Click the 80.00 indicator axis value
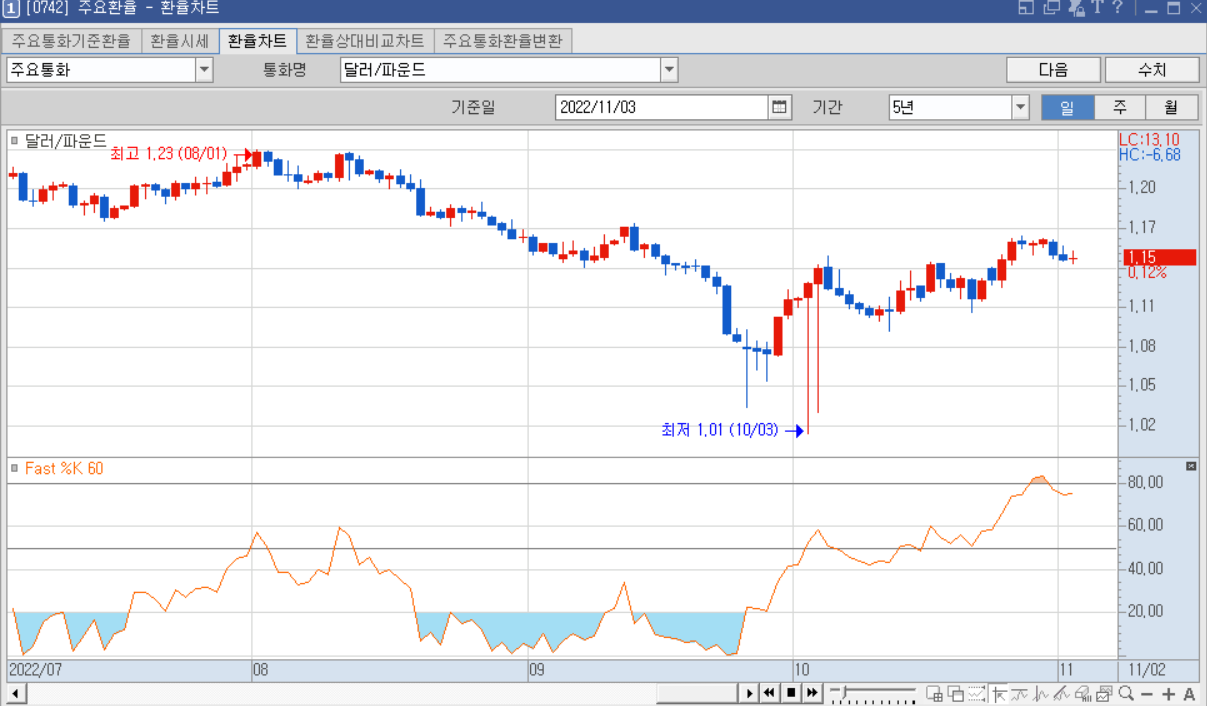Viewport: 1207px width, 706px height. click(1144, 482)
